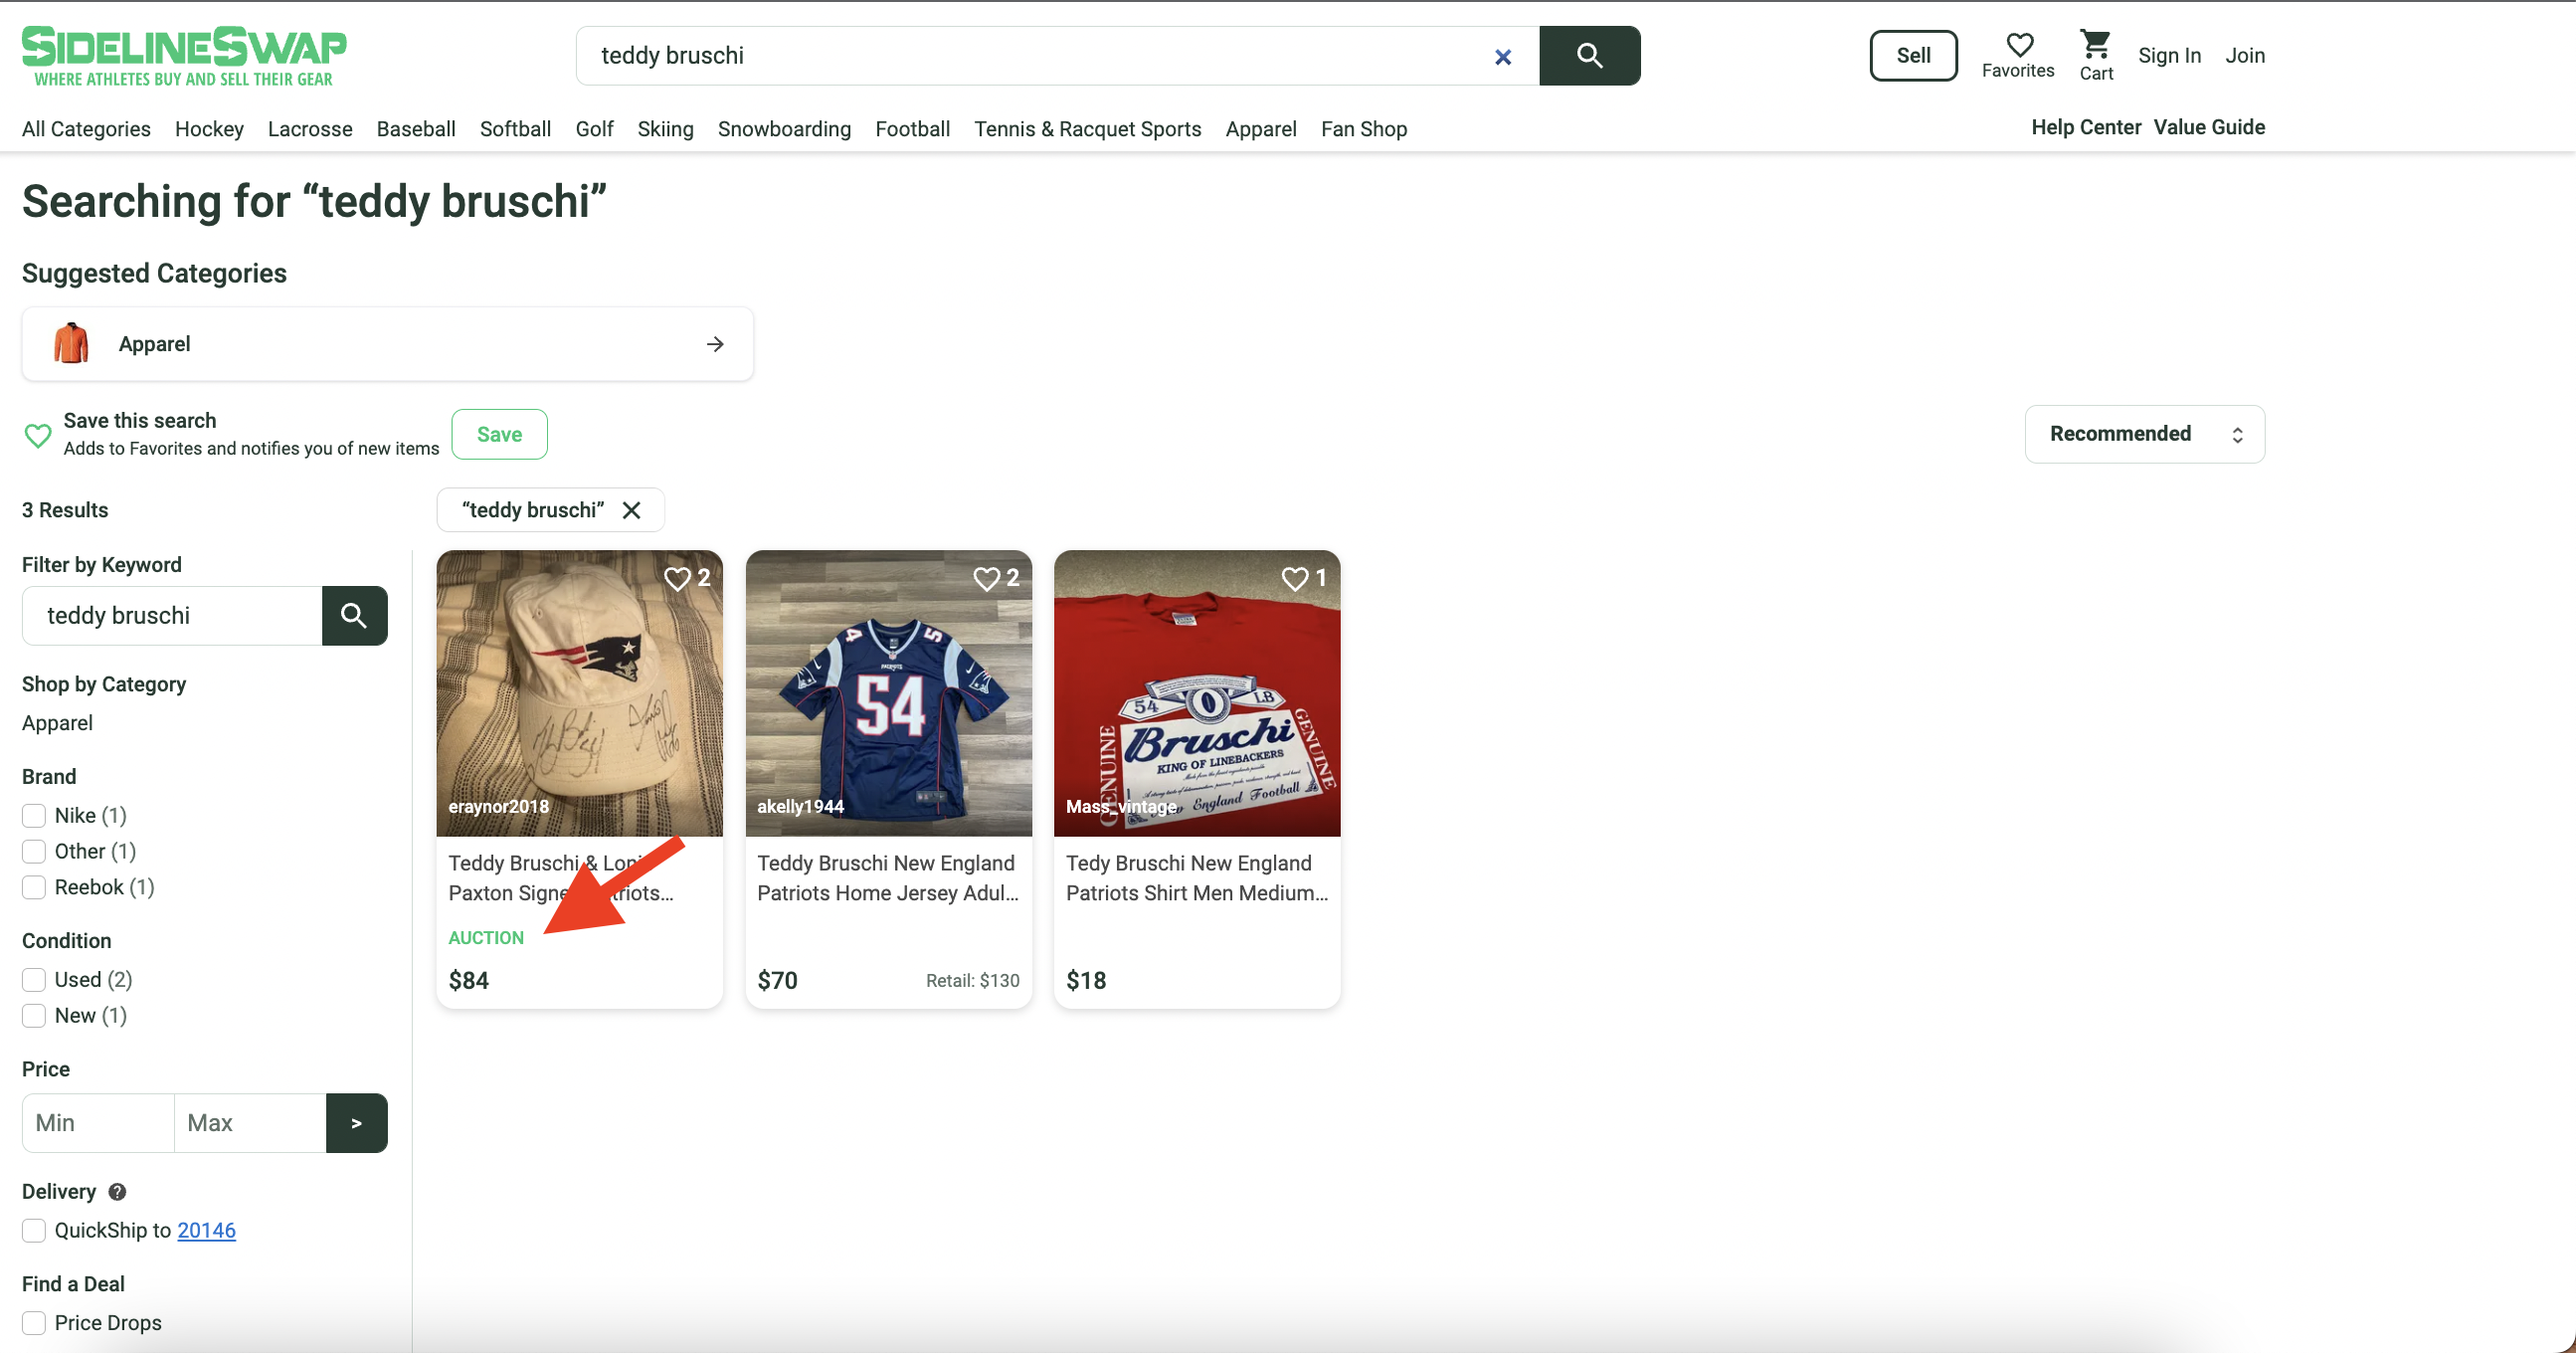Open the Value Guide link

click(x=2208, y=127)
